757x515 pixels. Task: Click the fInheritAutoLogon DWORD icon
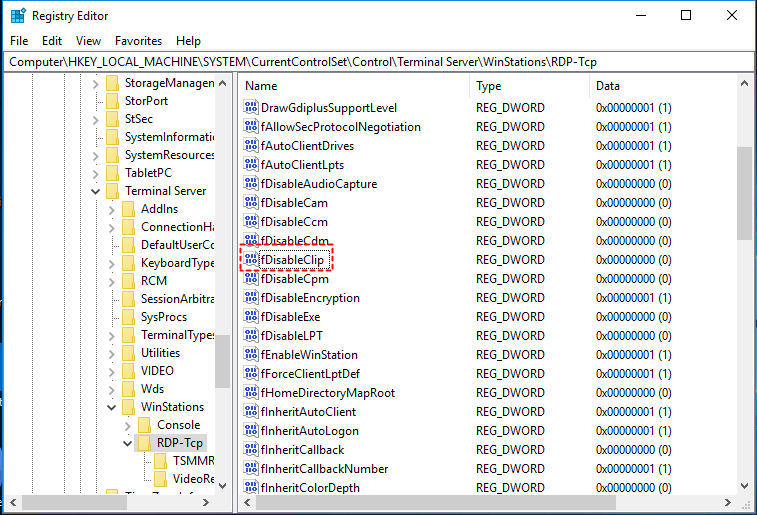pos(251,431)
